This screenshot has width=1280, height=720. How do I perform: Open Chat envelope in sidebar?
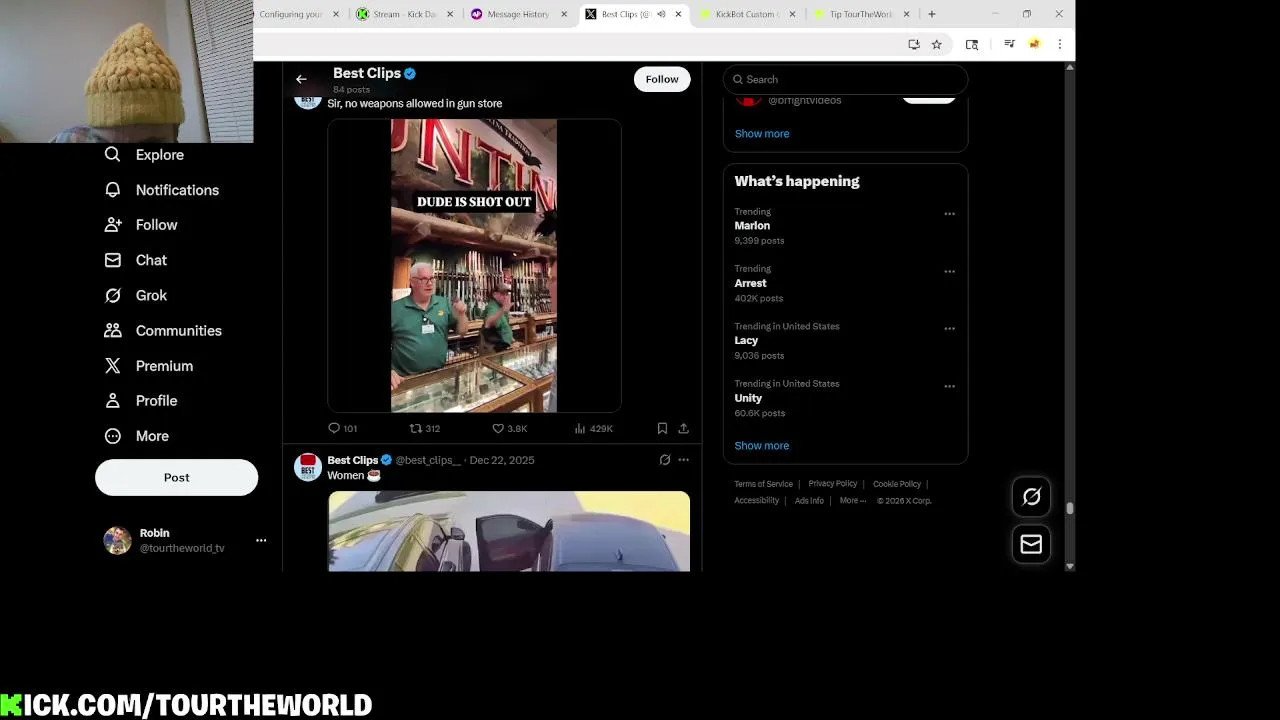point(113,260)
